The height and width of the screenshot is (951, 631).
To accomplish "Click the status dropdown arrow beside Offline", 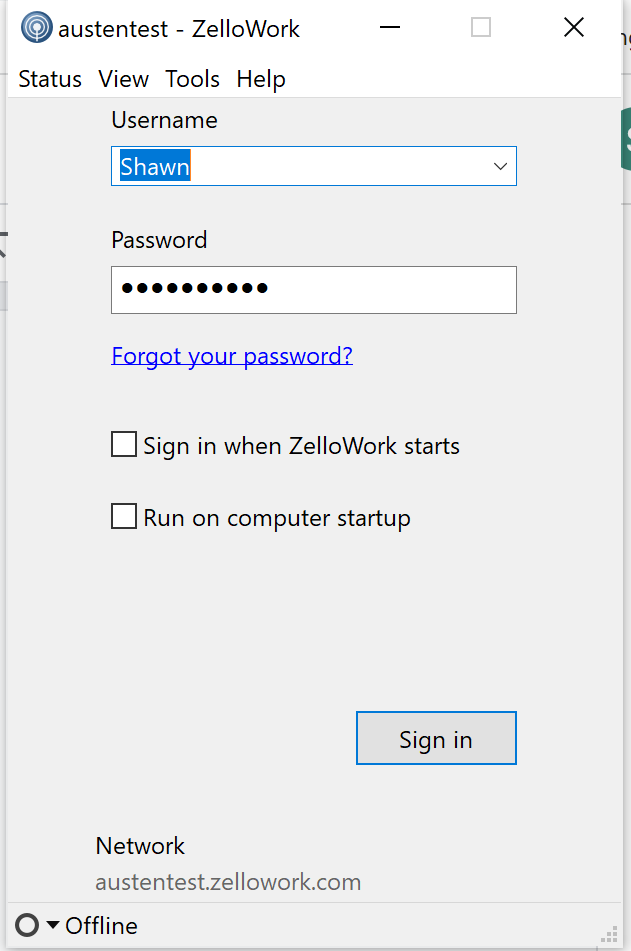I will [53, 925].
